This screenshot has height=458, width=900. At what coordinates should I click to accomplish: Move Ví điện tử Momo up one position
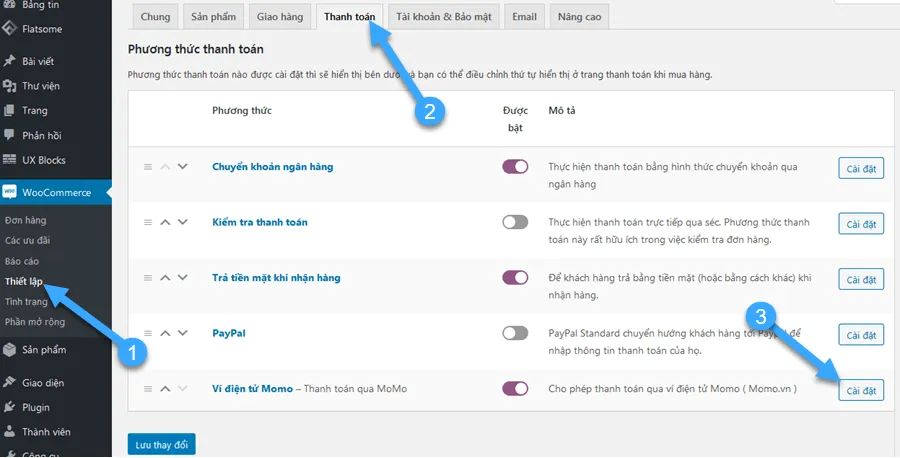165,389
